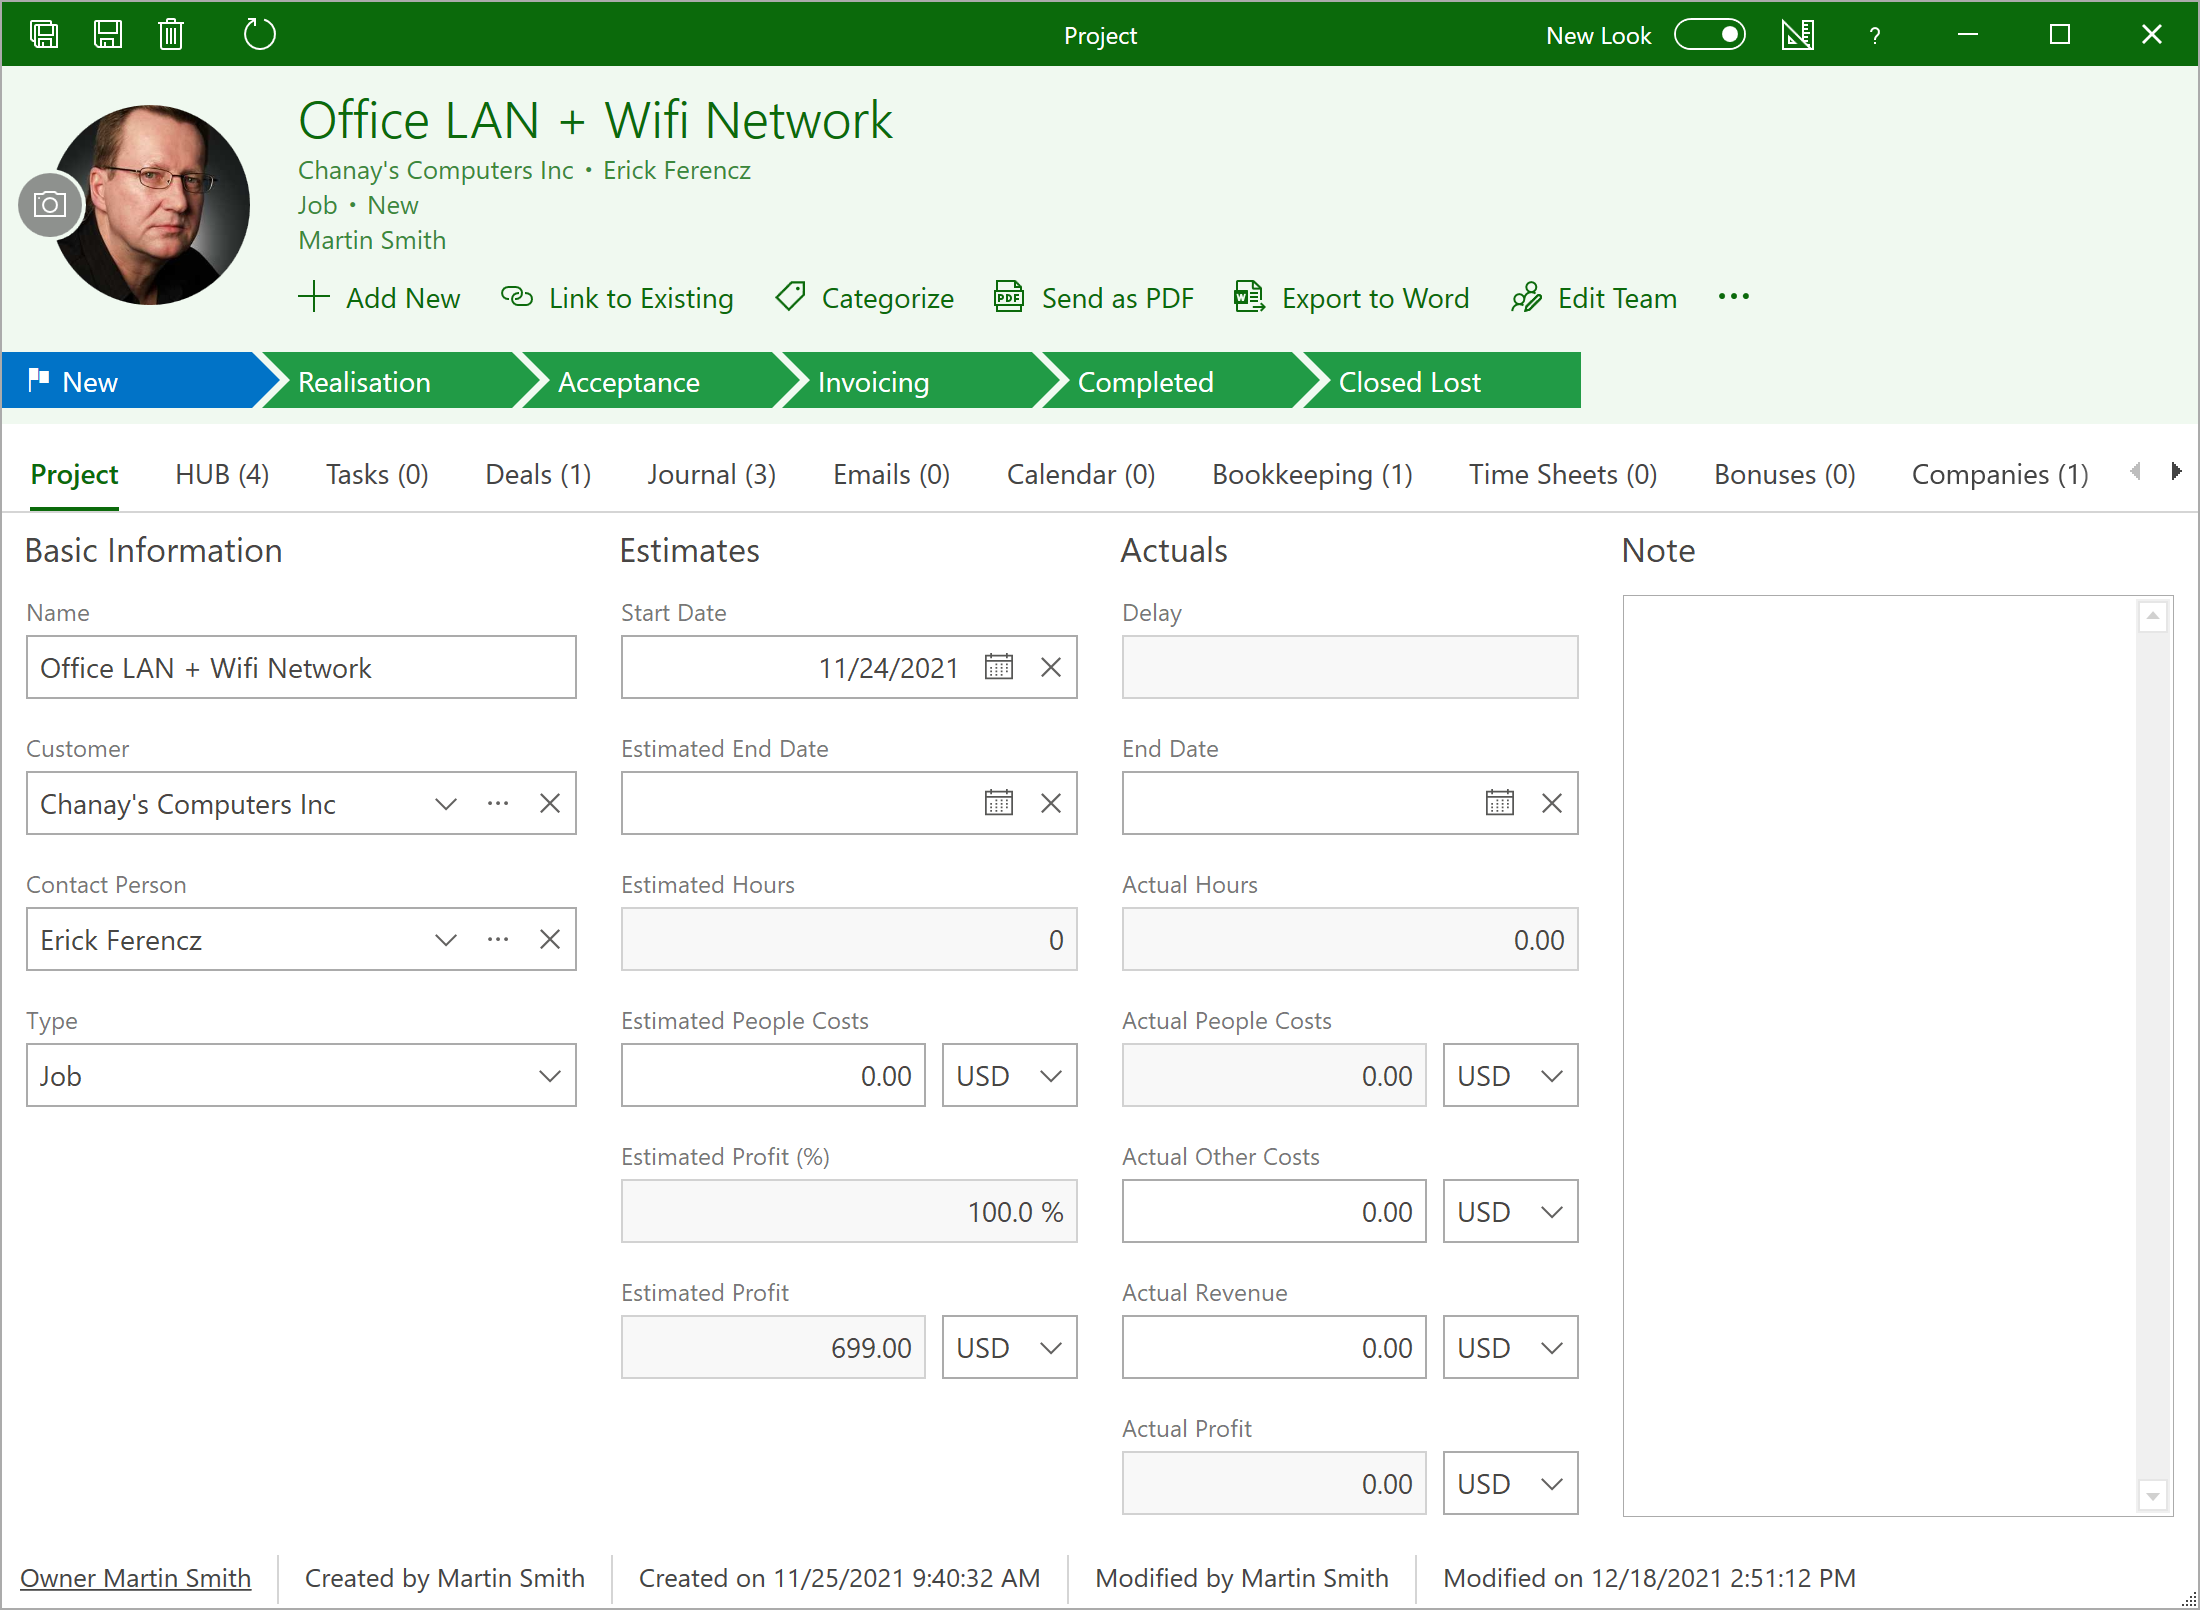This screenshot has width=2200, height=1610.
Task: Click the Owner Martin Smith link
Action: (x=136, y=1578)
